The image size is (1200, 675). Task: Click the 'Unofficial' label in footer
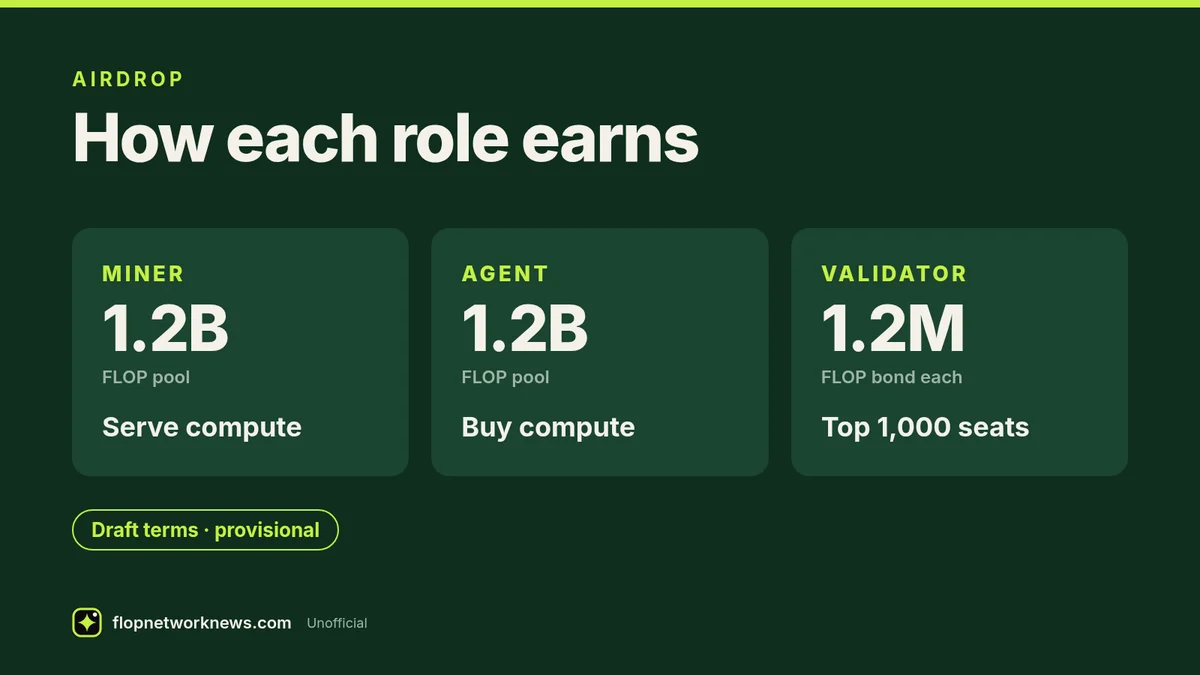pos(337,623)
